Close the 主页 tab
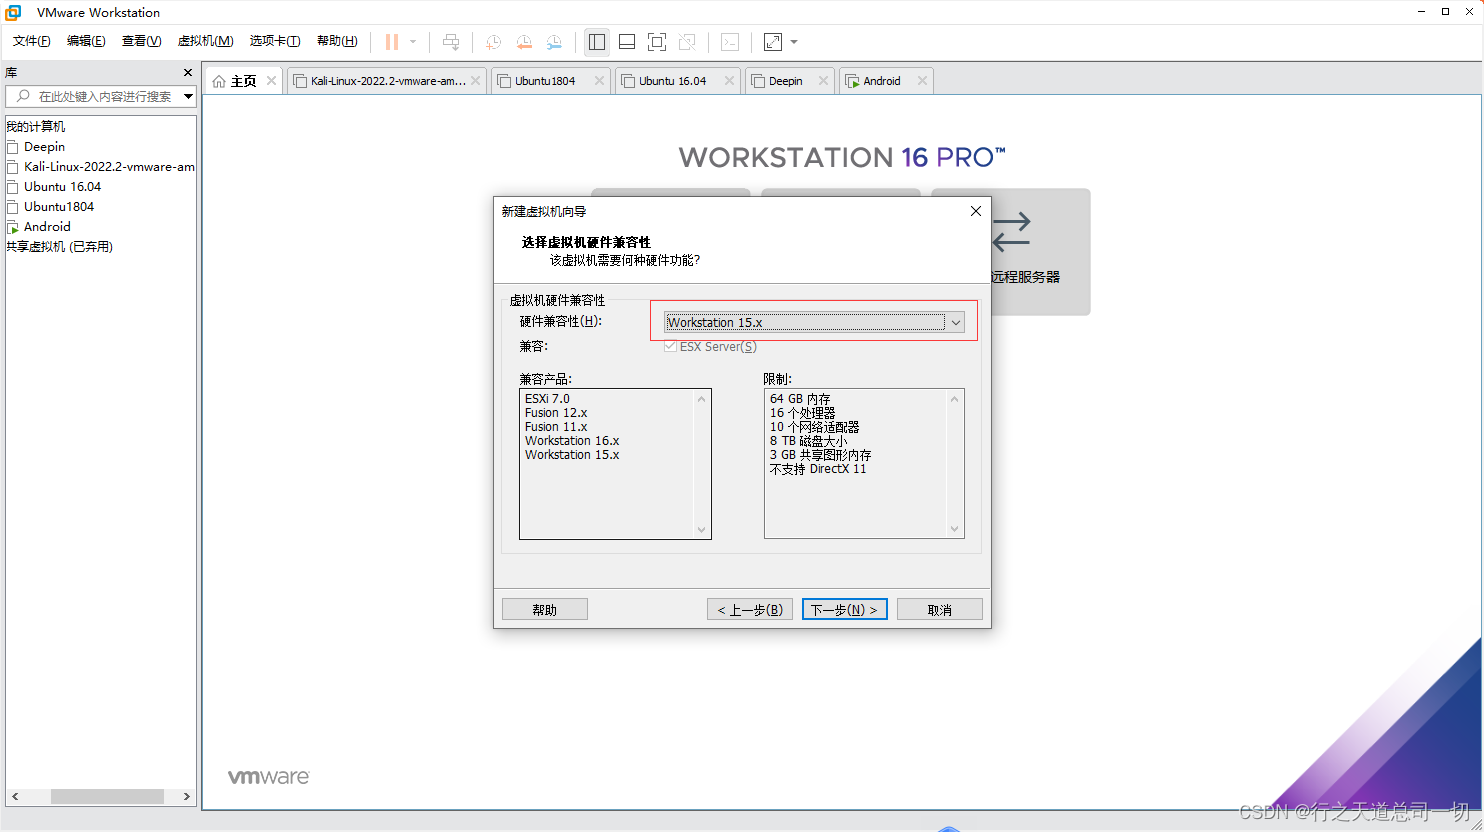 tap(271, 81)
